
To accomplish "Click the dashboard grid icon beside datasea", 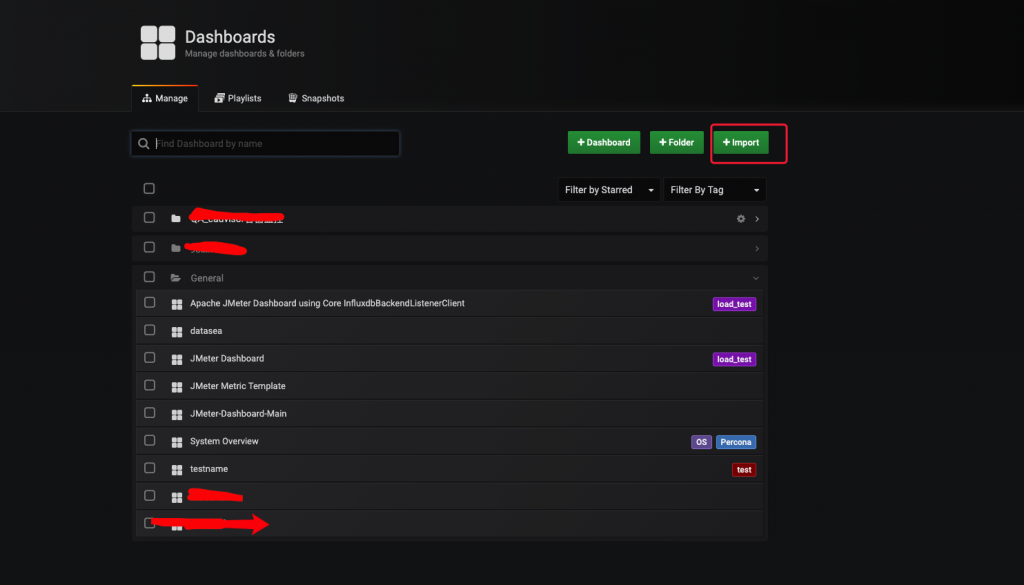I will [x=177, y=331].
